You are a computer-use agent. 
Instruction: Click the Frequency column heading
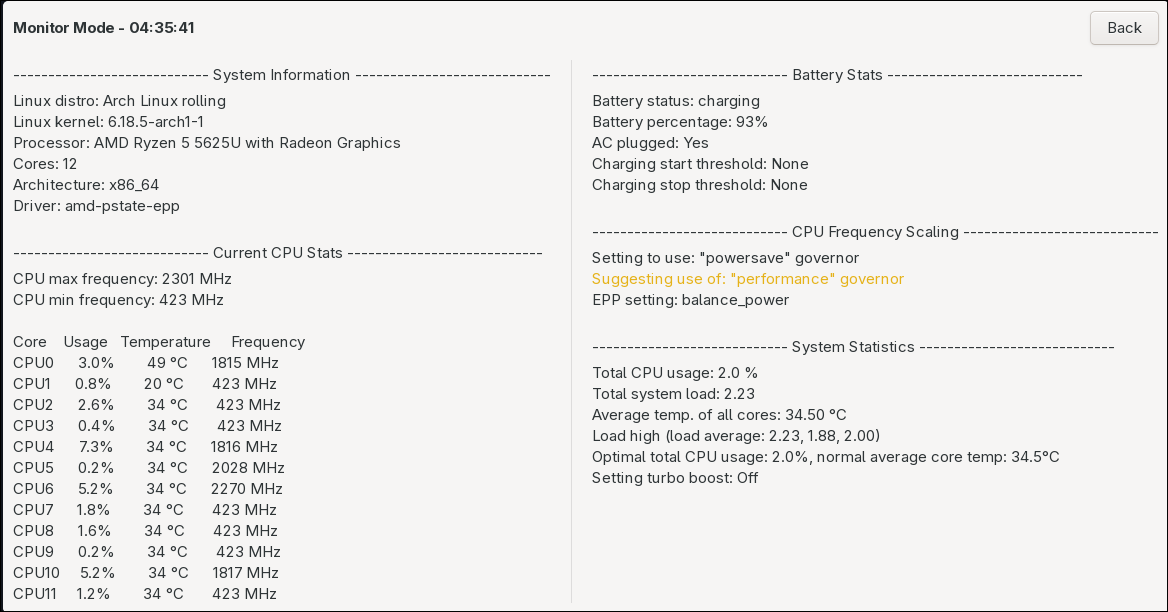tap(268, 342)
